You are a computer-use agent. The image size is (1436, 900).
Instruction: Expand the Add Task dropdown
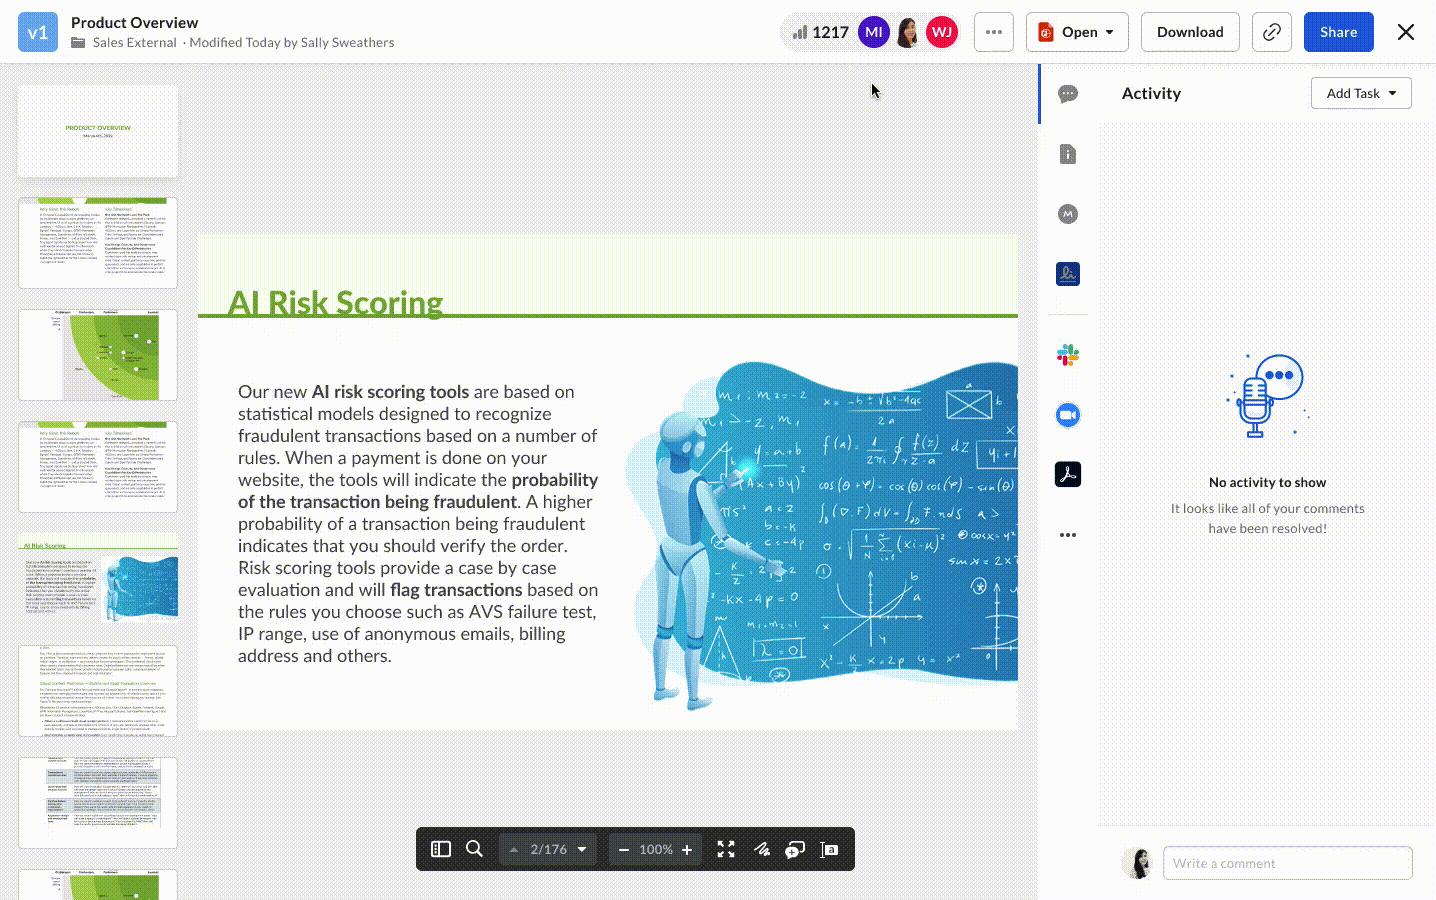1361,93
